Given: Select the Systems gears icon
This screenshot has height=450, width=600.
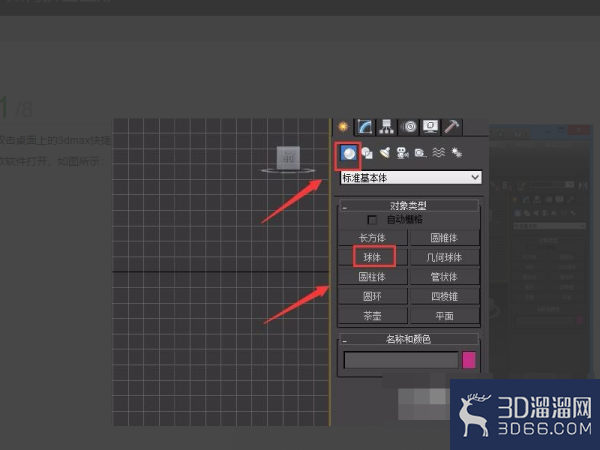Looking at the screenshot, I should [457, 153].
